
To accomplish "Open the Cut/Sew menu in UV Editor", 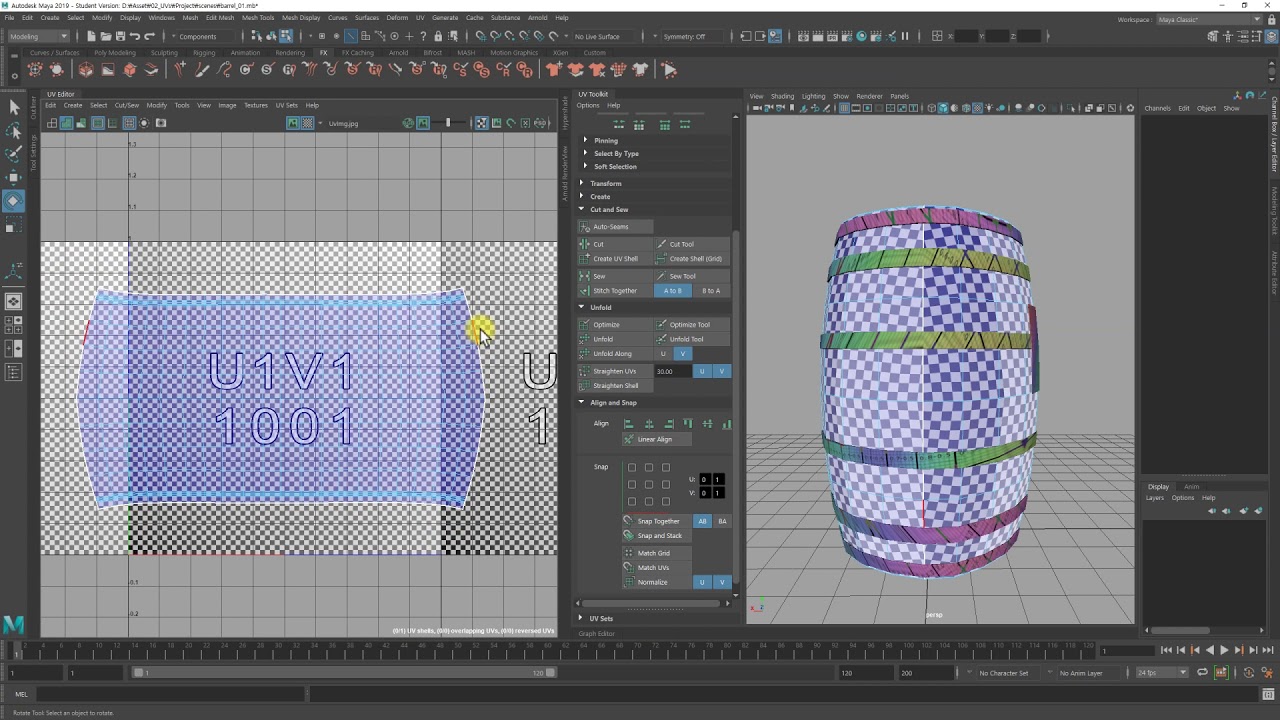I will click(x=127, y=105).
